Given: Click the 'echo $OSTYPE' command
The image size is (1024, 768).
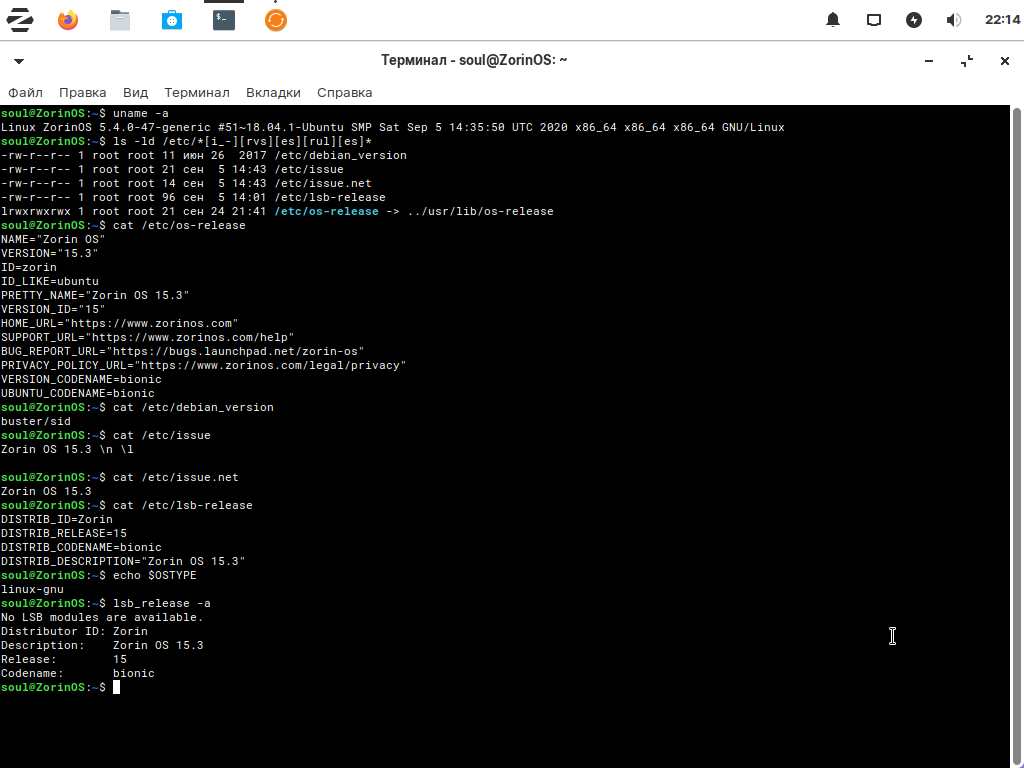Looking at the screenshot, I should click(155, 575).
